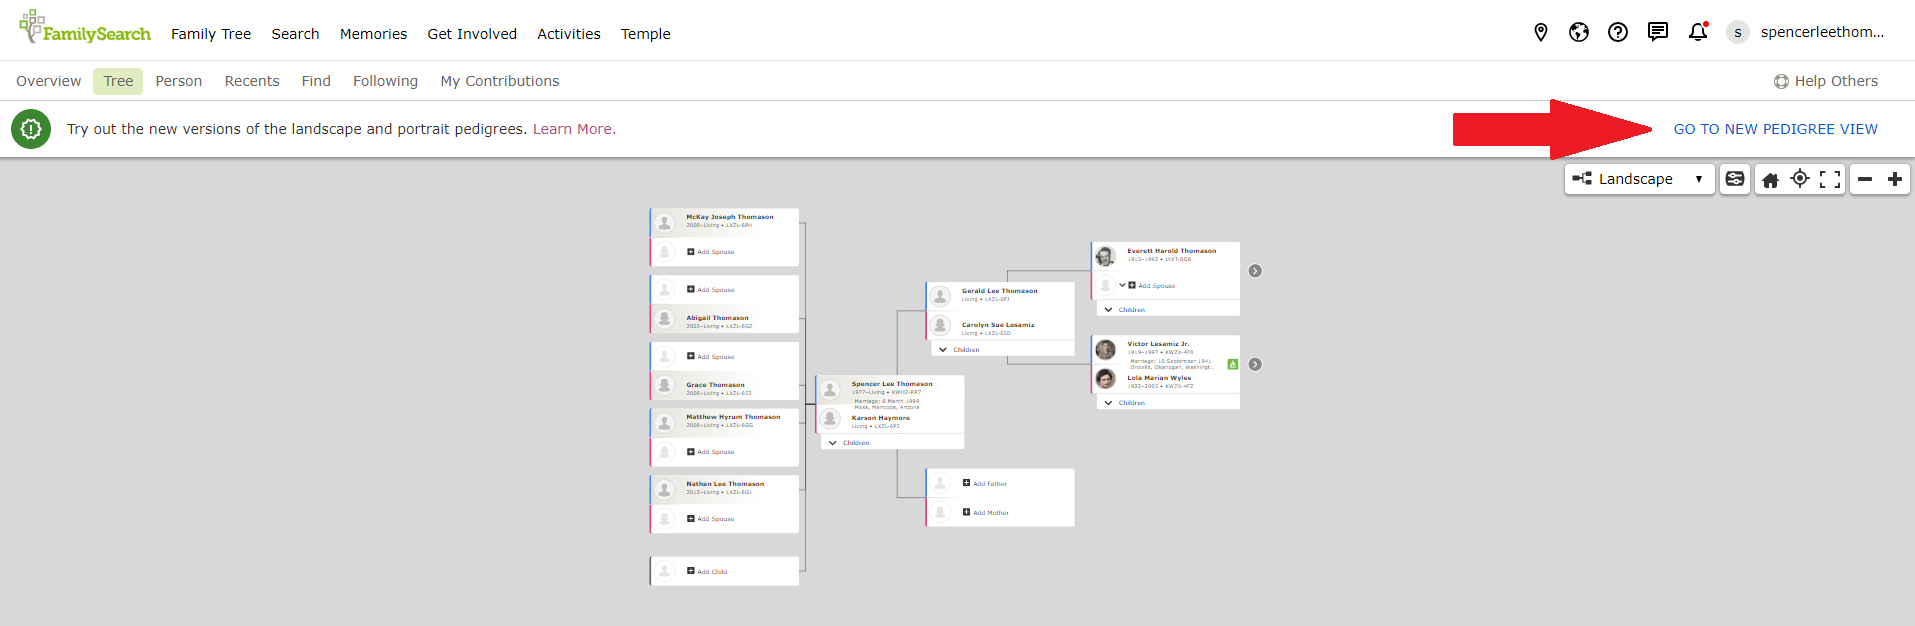This screenshot has width=1915, height=626.
Task: Open the Family Tree menu
Action: point(211,34)
